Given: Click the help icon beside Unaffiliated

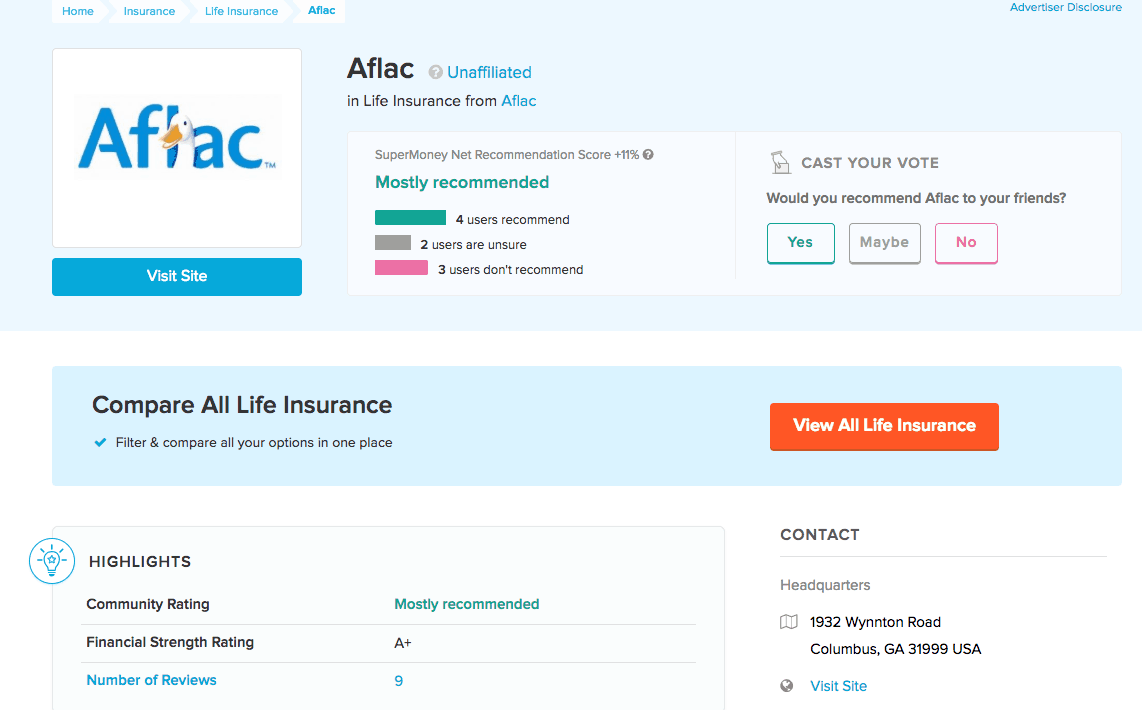Looking at the screenshot, I should (x=434, y=71).
